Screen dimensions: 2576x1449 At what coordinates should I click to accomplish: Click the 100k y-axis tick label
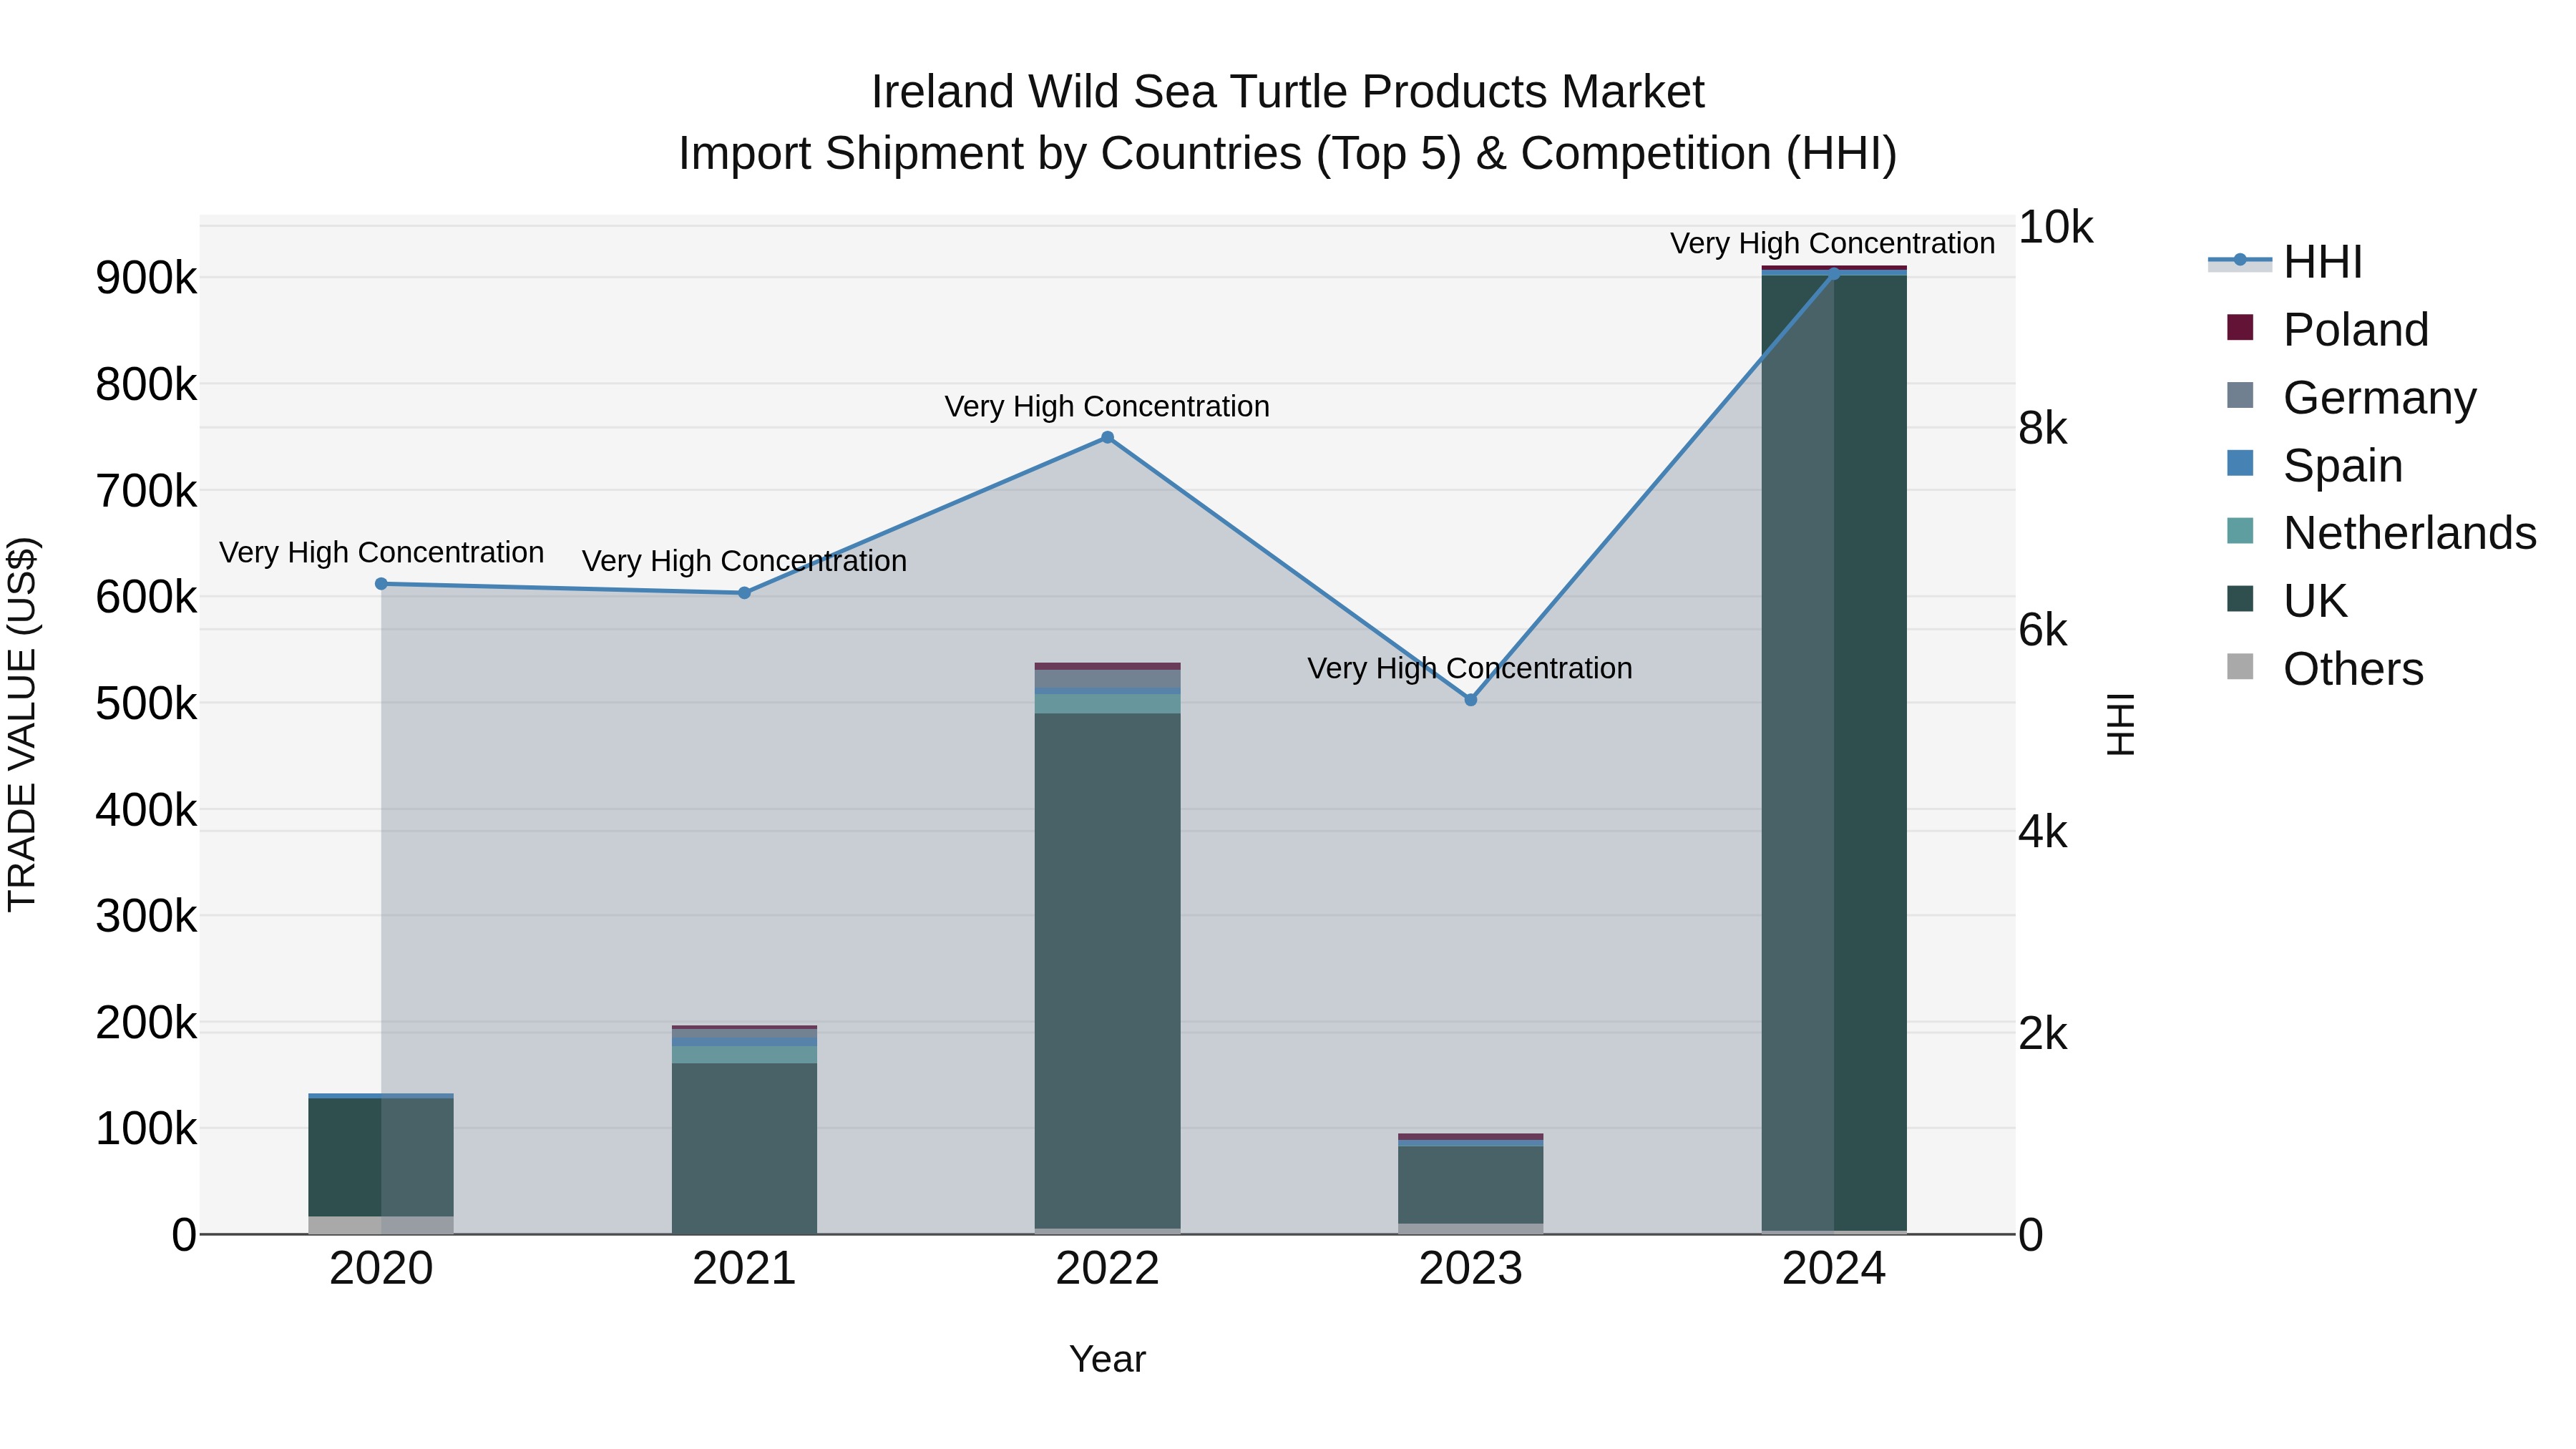[x=146, y=1129]
